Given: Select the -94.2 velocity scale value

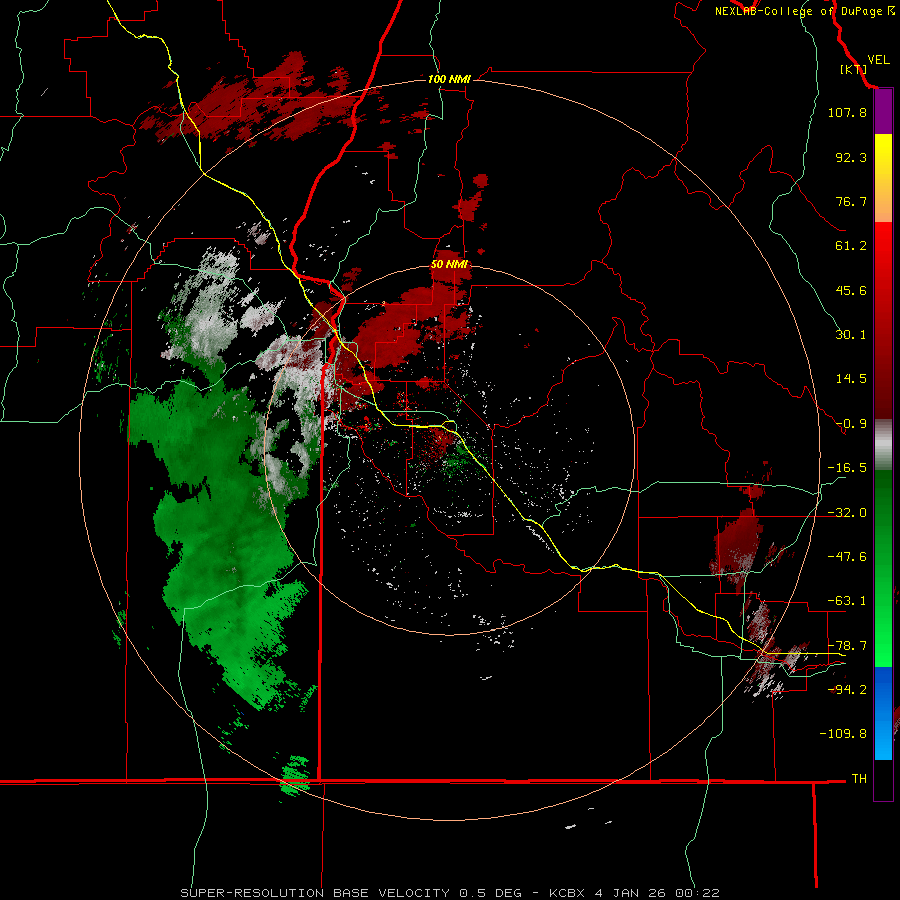Looking at the screenshot, I should [x=847, y=690].
